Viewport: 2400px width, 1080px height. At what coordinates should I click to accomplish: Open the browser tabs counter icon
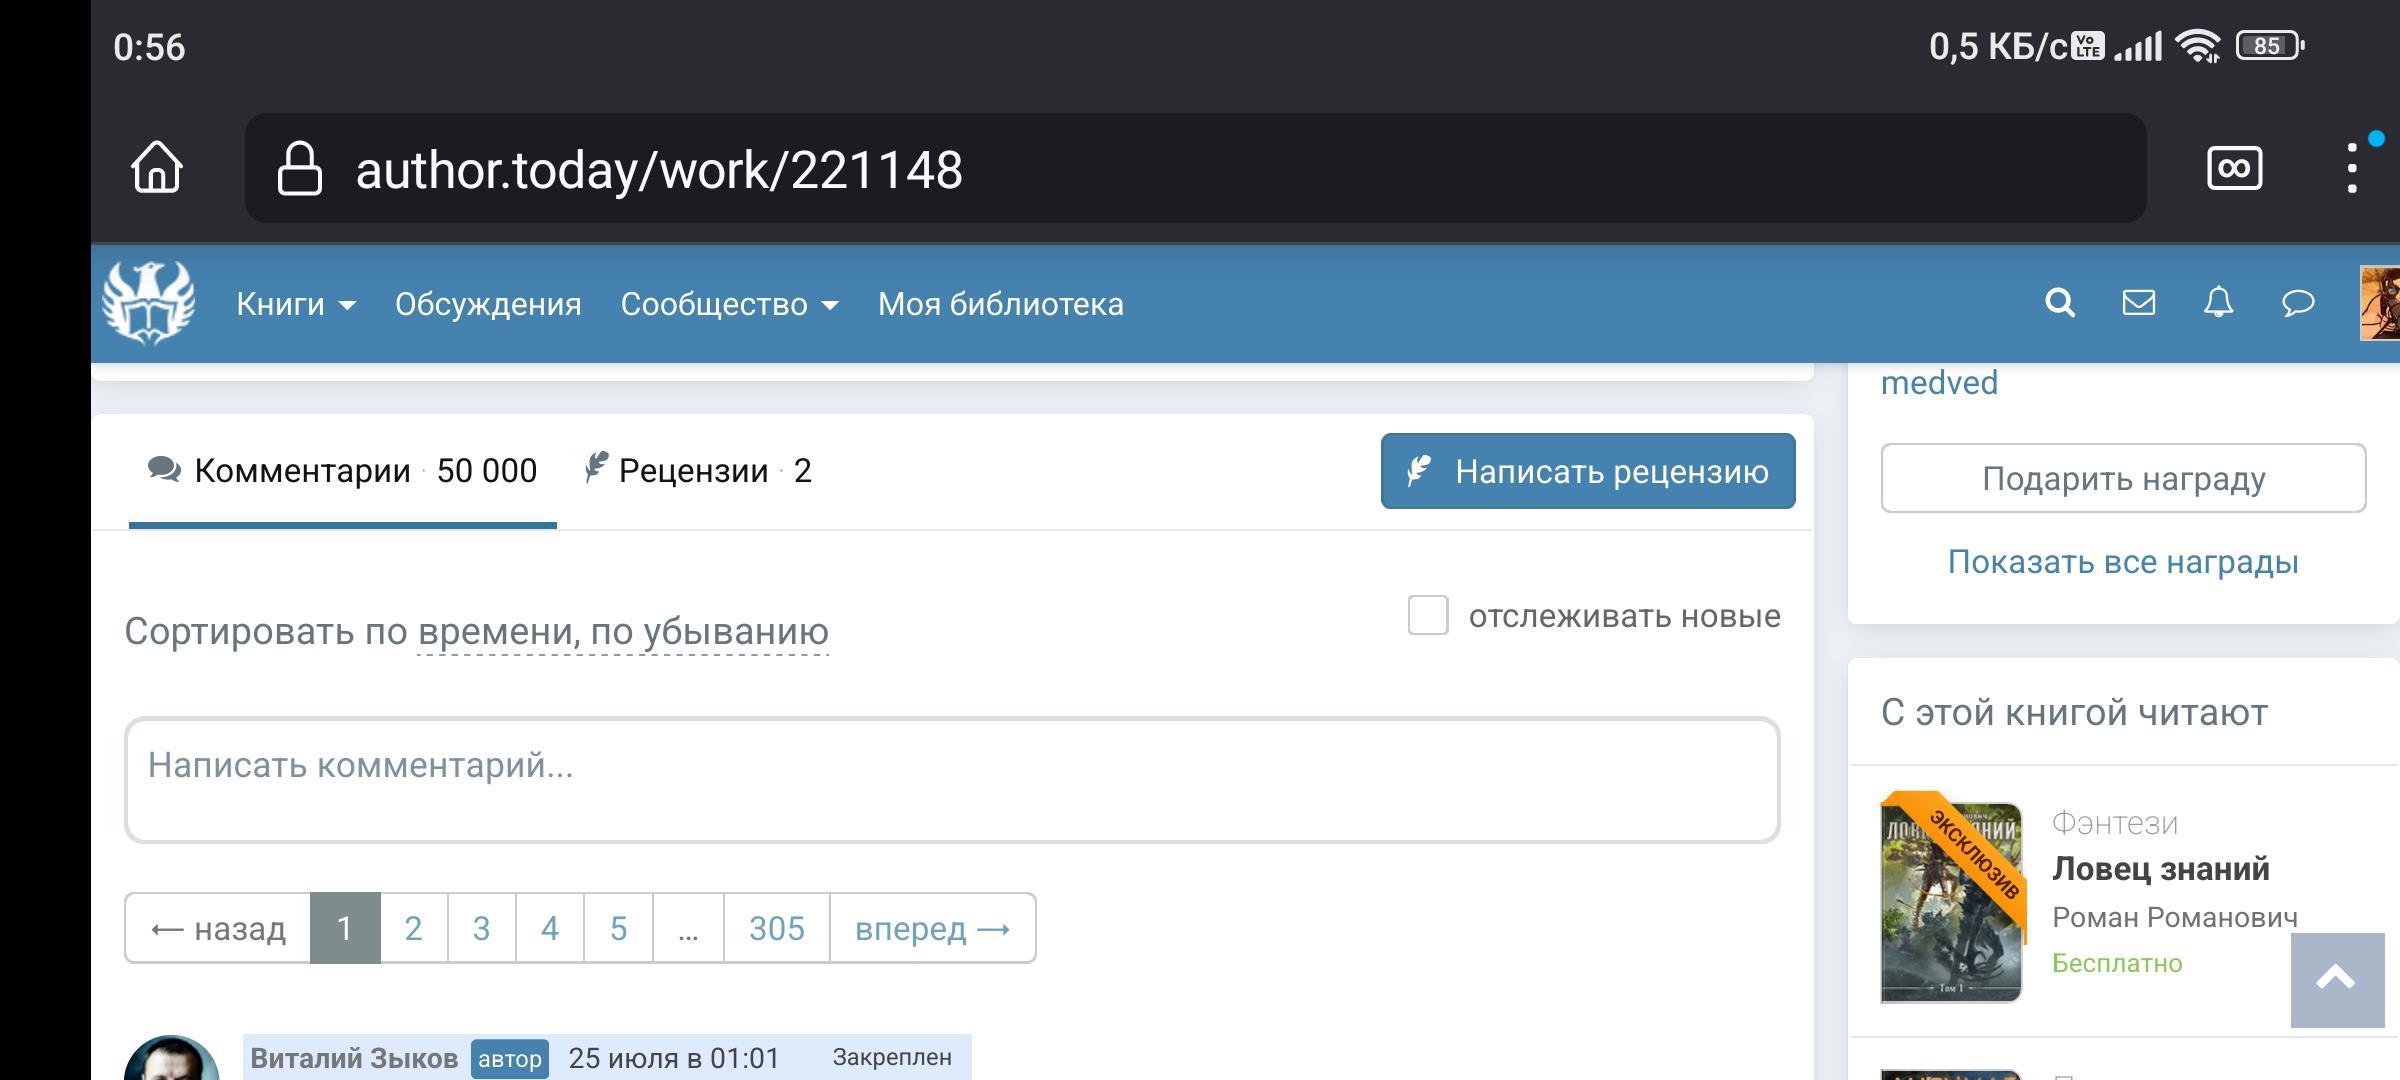click(x=2234, y=168)
